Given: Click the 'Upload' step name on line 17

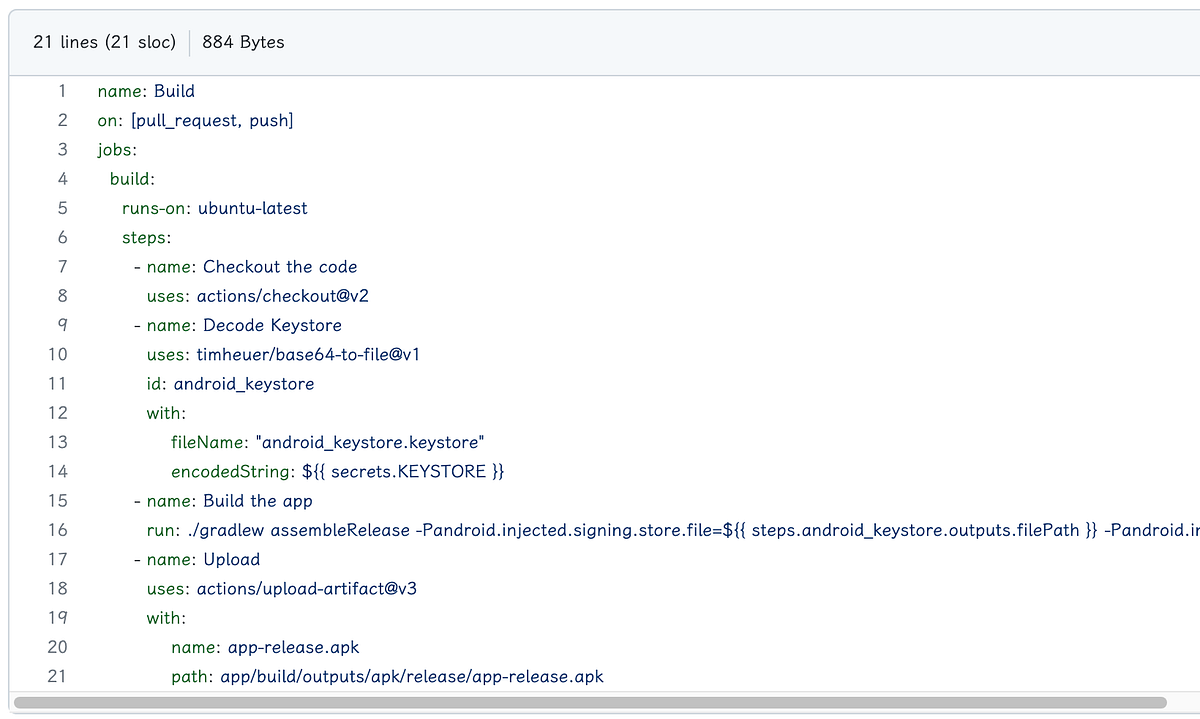Looking at the screenshot, I should pyautogui.click(x=232, y=559).
